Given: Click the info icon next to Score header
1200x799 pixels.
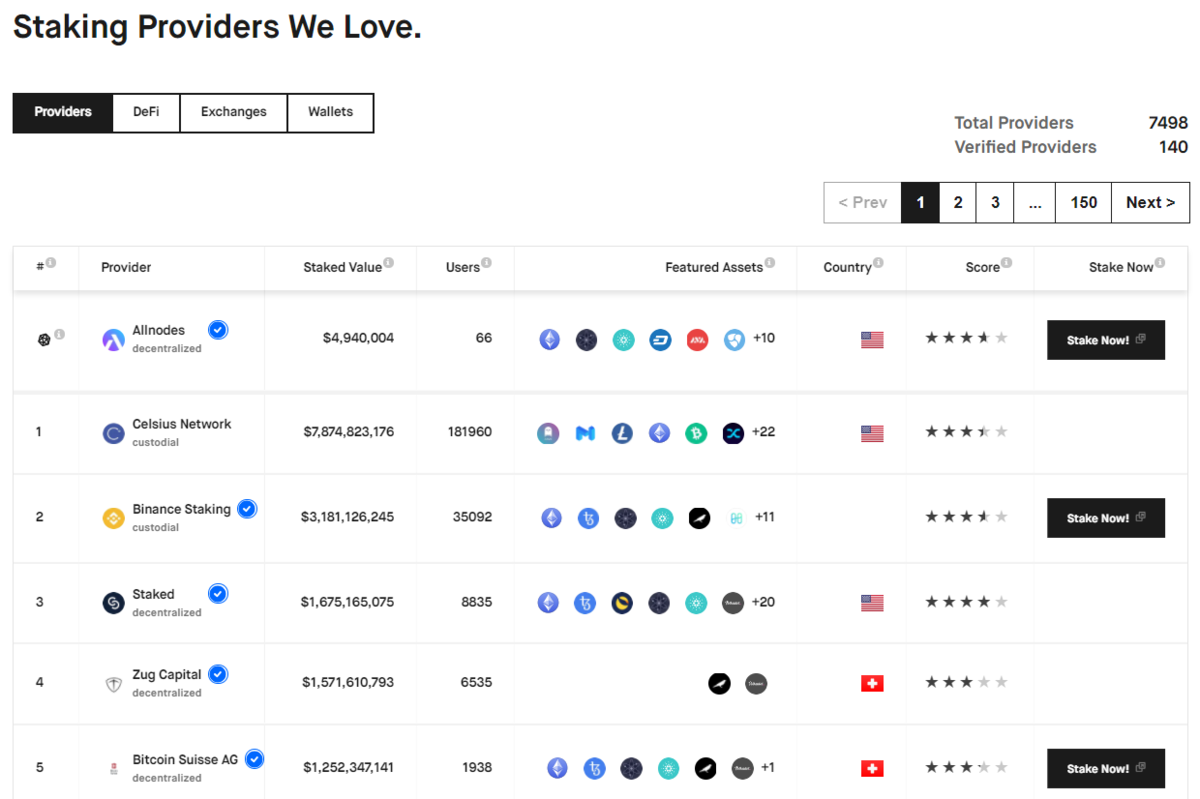Looking at the screenshot, I should (x=1007, y=263).
